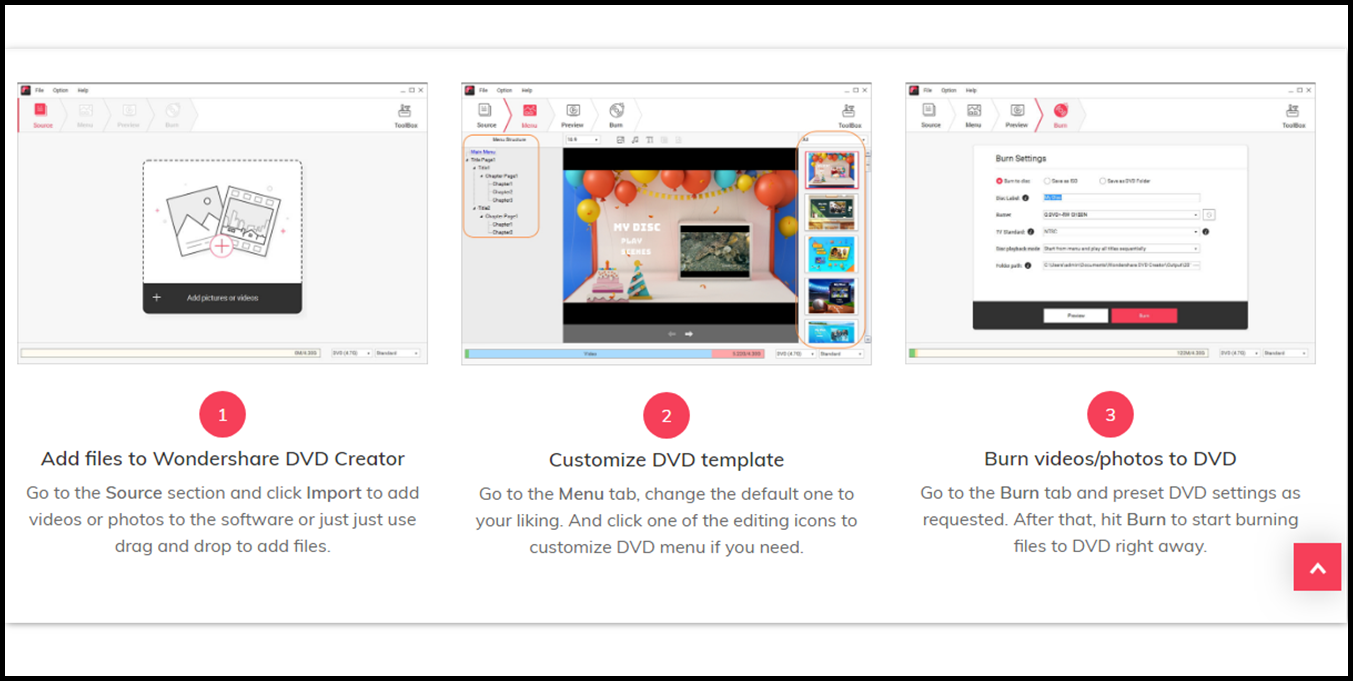Screen dimensions: 1353x681
Task: Open the template category dropdown above thumbnails
Action: 833,139
